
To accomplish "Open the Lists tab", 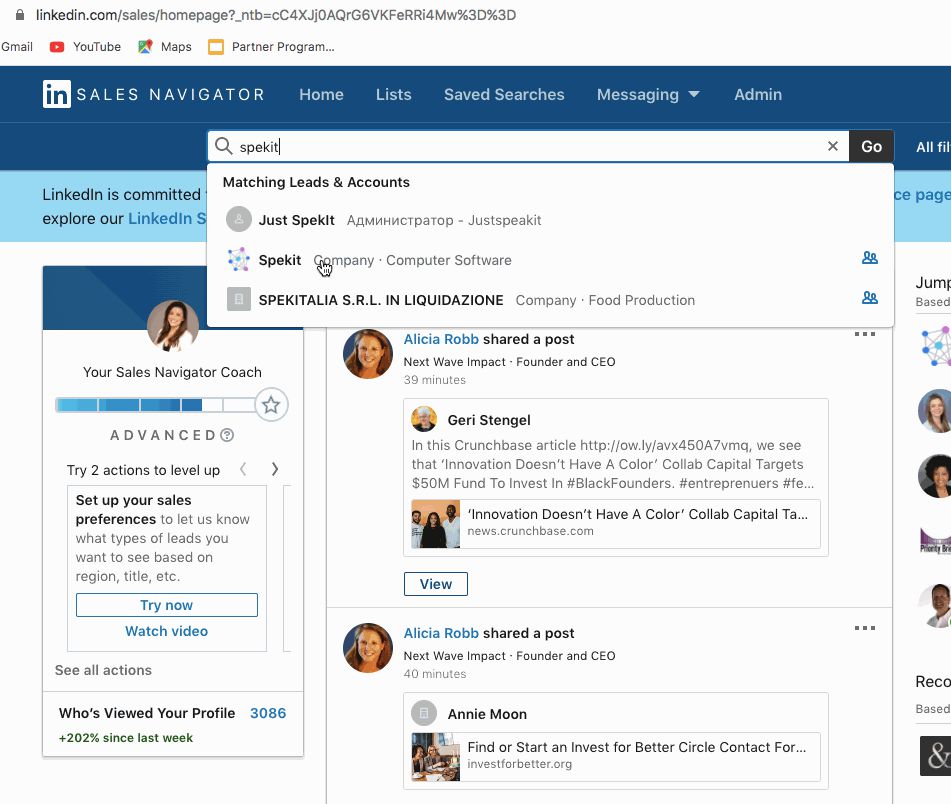I will [393, 94].
